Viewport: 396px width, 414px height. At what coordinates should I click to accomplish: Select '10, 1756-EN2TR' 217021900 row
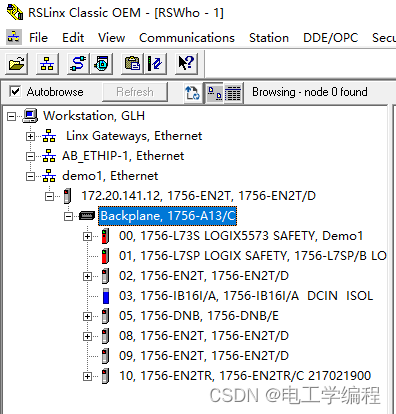(245, 376)
